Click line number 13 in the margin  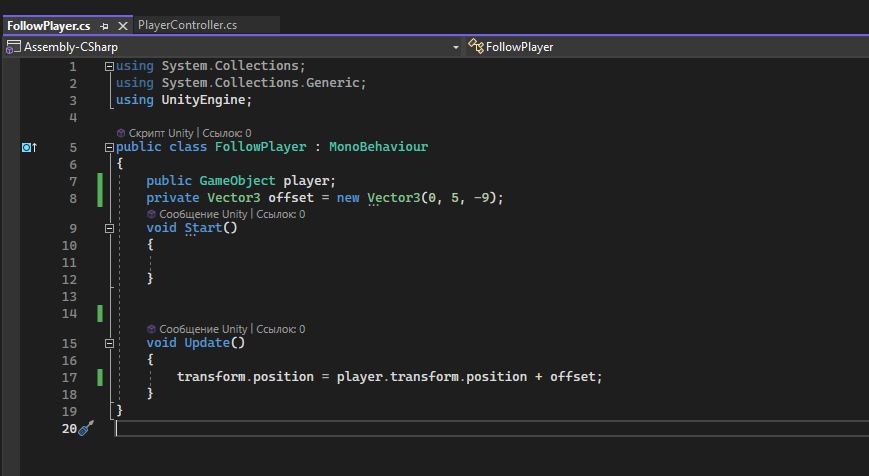click(69, 296)
